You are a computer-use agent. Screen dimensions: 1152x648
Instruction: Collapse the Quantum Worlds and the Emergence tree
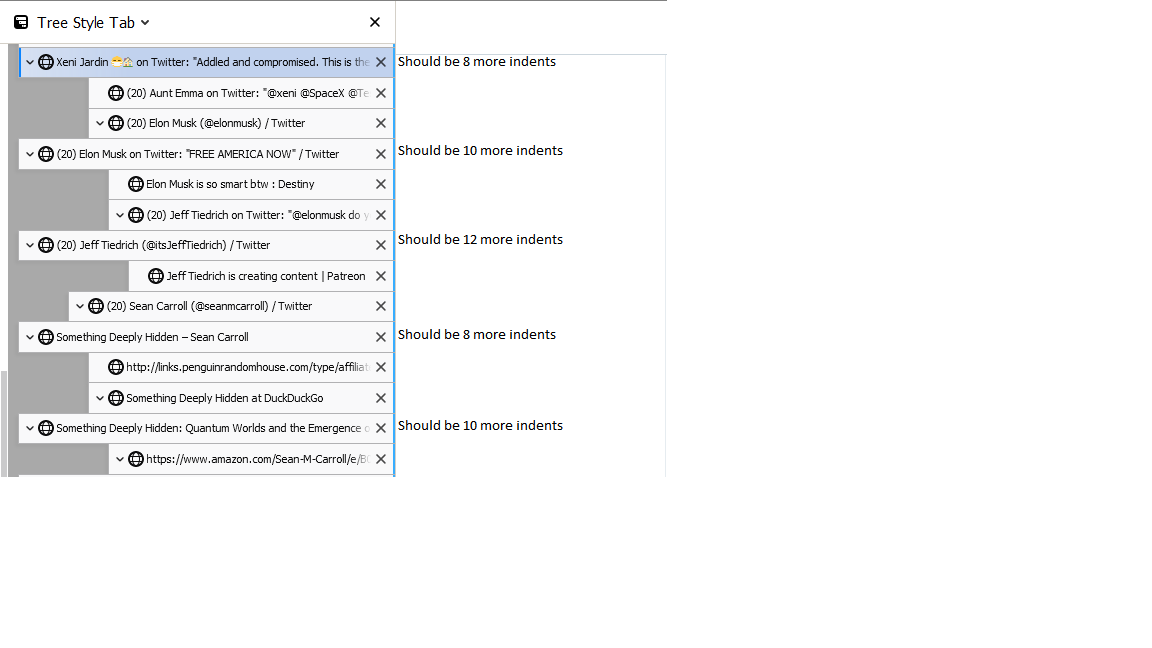click(29, 428)
